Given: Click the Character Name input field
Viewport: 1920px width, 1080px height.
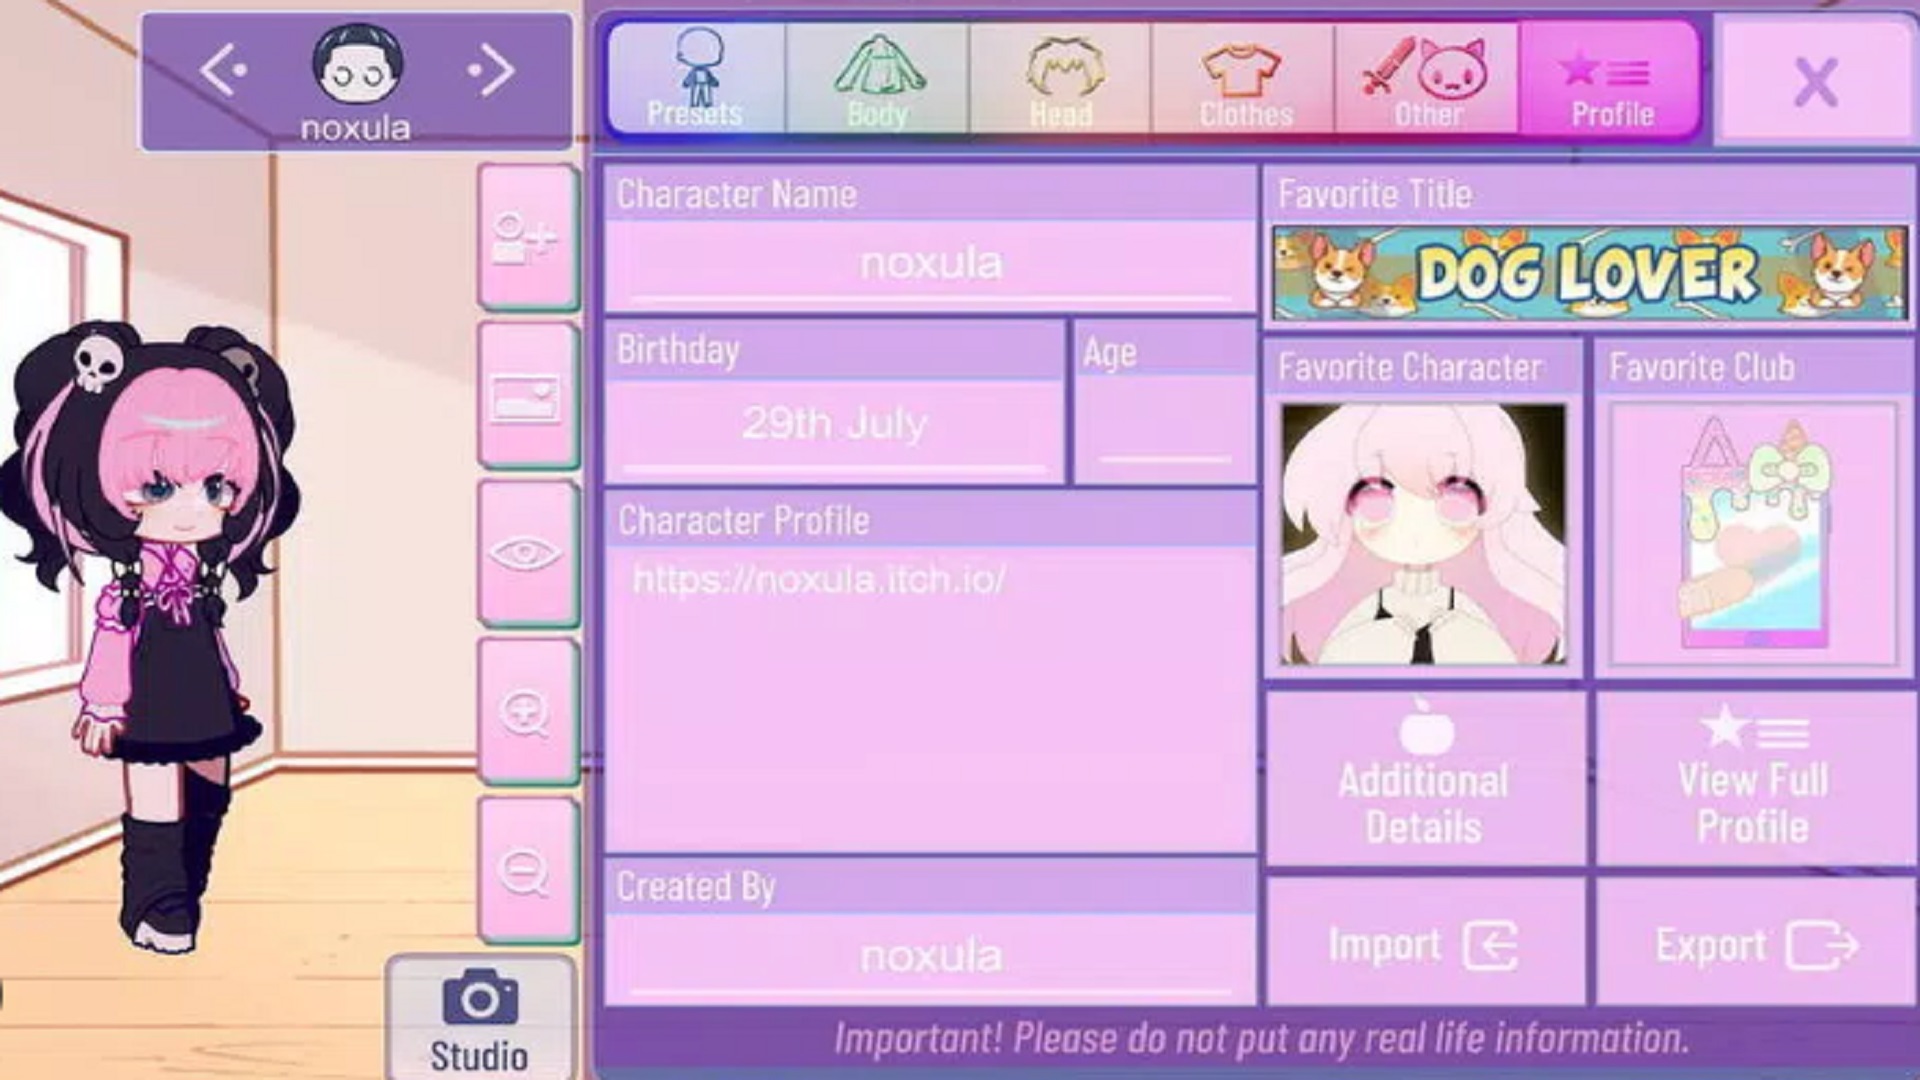Looking at the screenshot, I should click(x=931, y=262).
